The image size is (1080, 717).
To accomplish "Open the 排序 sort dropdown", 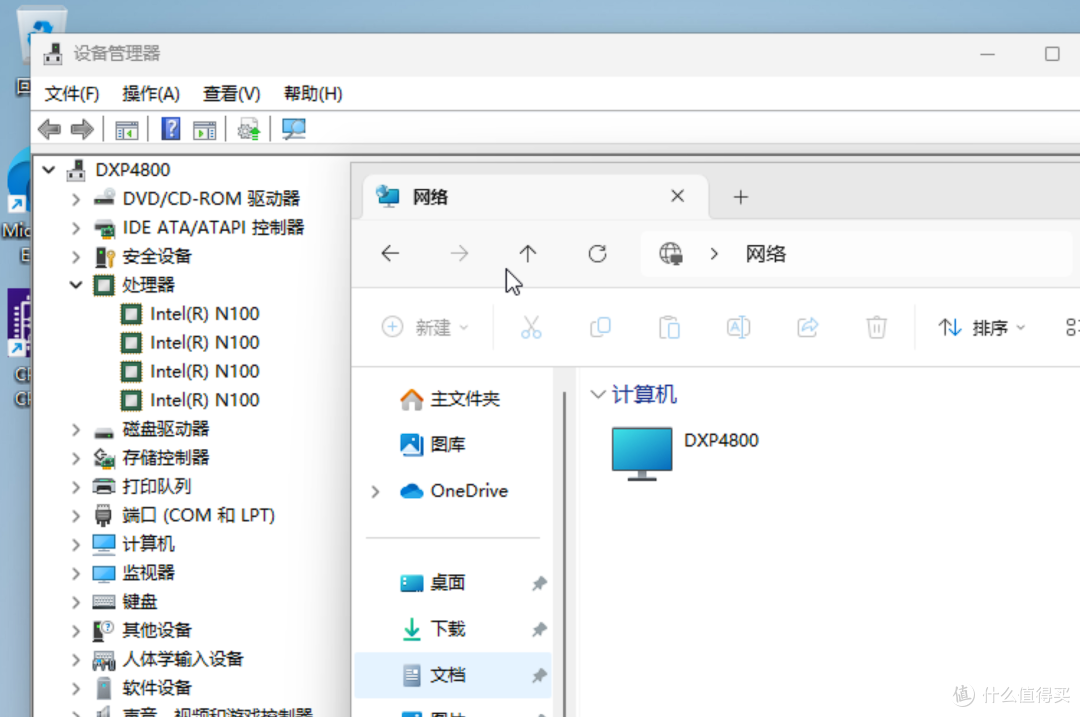I will tap(982, 327).
